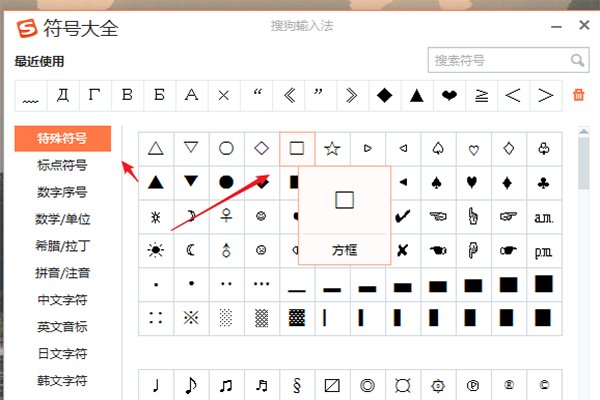This screenshot has width=600, height=400.
Task: Click scrollbar up arrow
Action: 584,131
